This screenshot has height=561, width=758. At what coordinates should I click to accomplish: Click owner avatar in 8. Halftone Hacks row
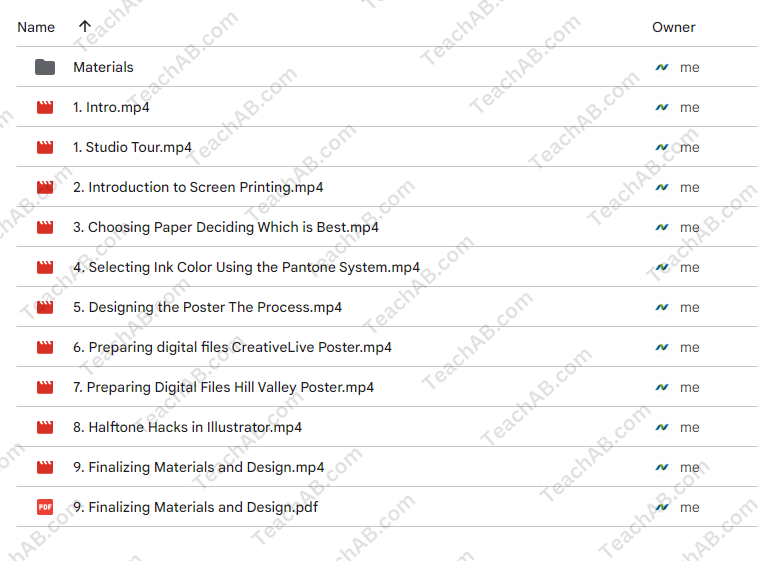pos(662,428)
